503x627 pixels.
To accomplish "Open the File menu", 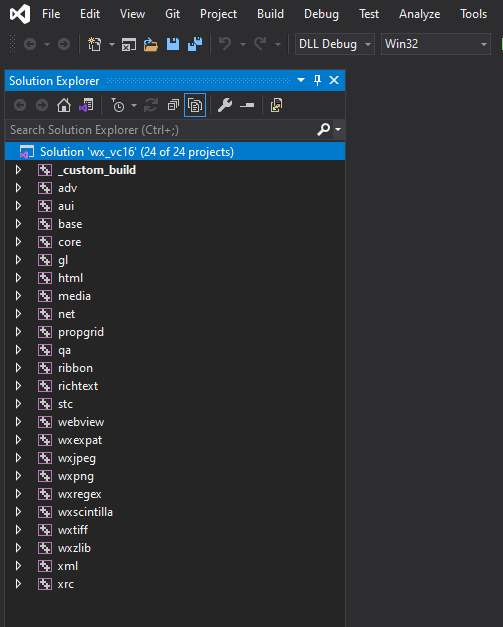I will 51,14.
